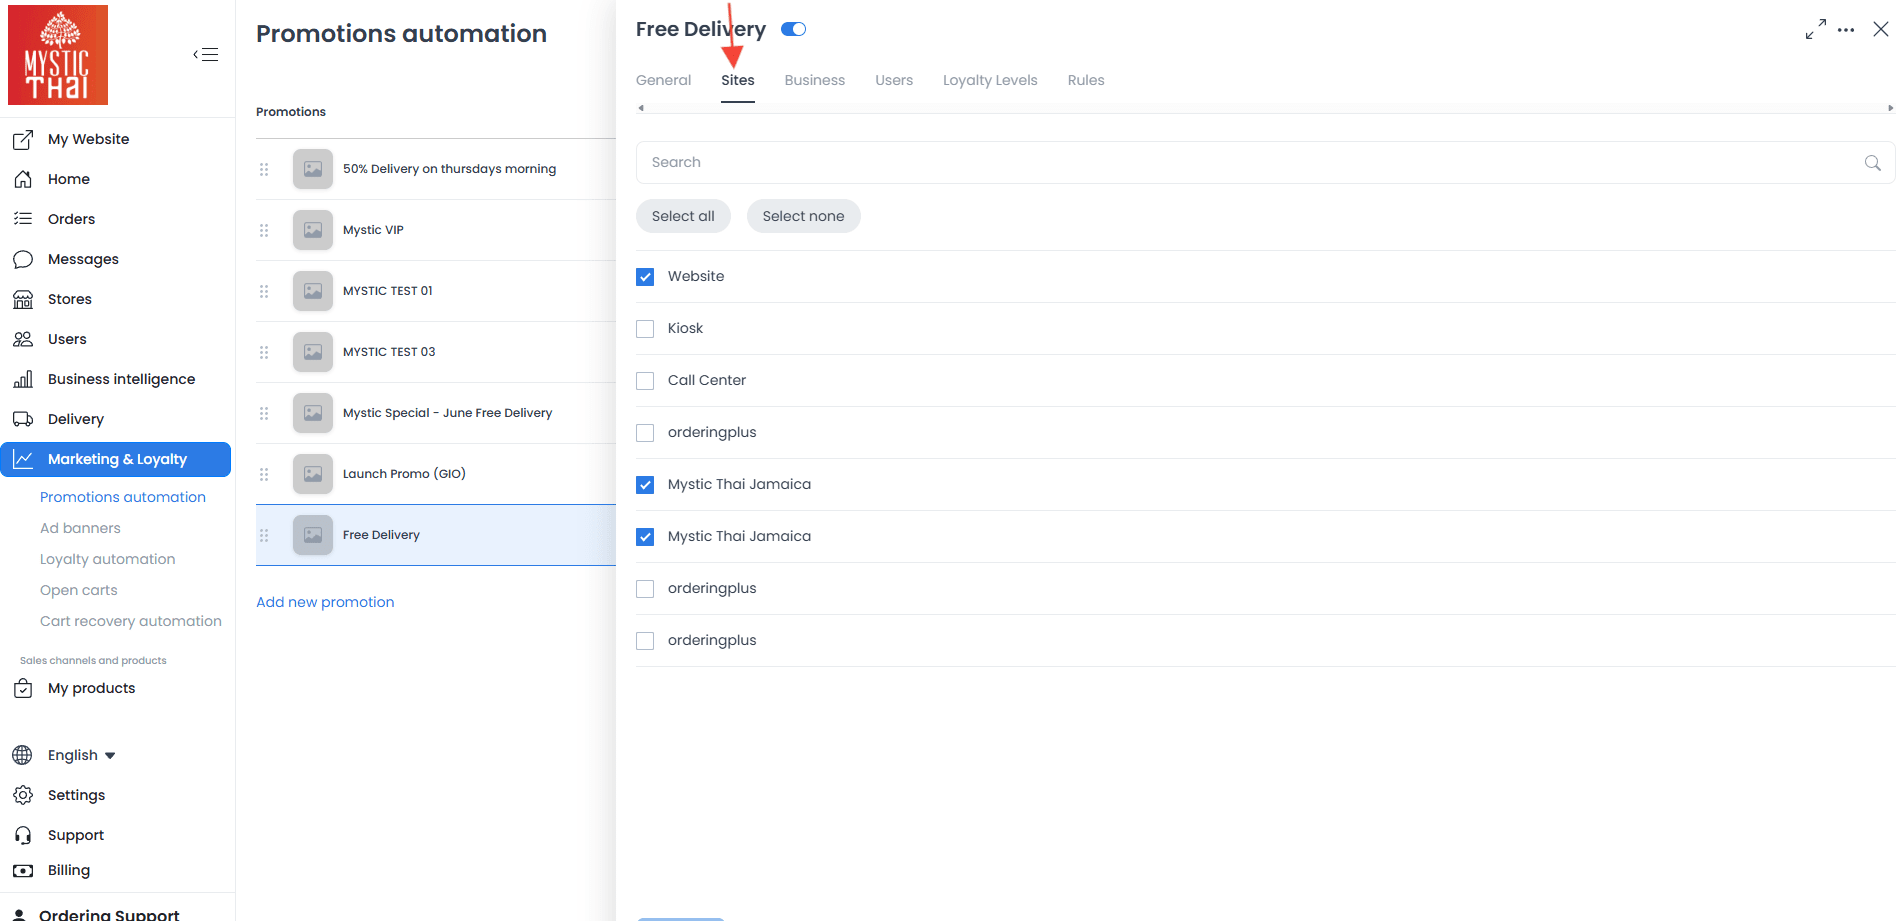Select the Sites tab
The height and width of the screenshot is (921, 1903).
point(738,80)
